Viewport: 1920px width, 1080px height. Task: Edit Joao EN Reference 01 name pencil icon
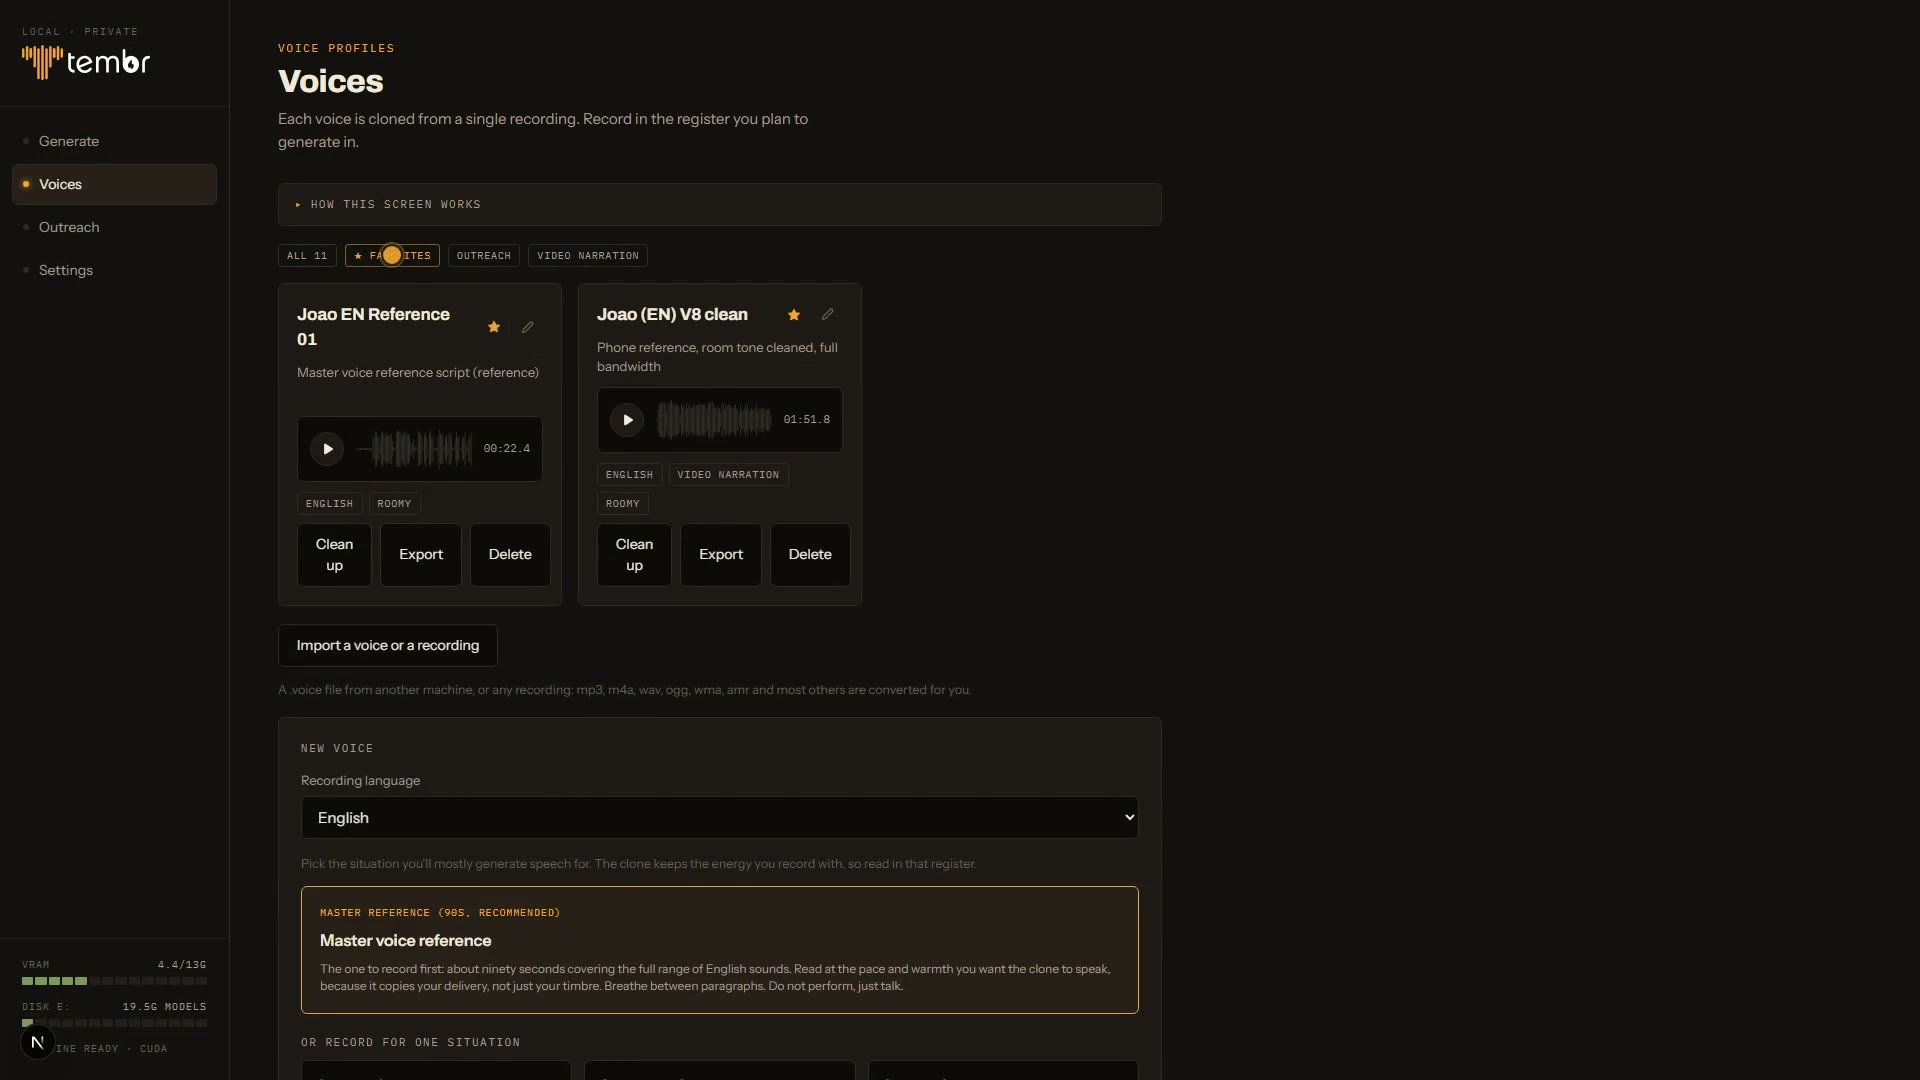(x=528, y=327)
